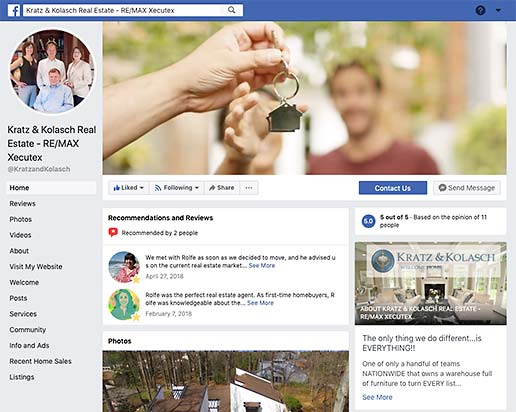Click the February 7, 2018 review date
Viewport: 516px width, 412px height.
click(168, 314)
